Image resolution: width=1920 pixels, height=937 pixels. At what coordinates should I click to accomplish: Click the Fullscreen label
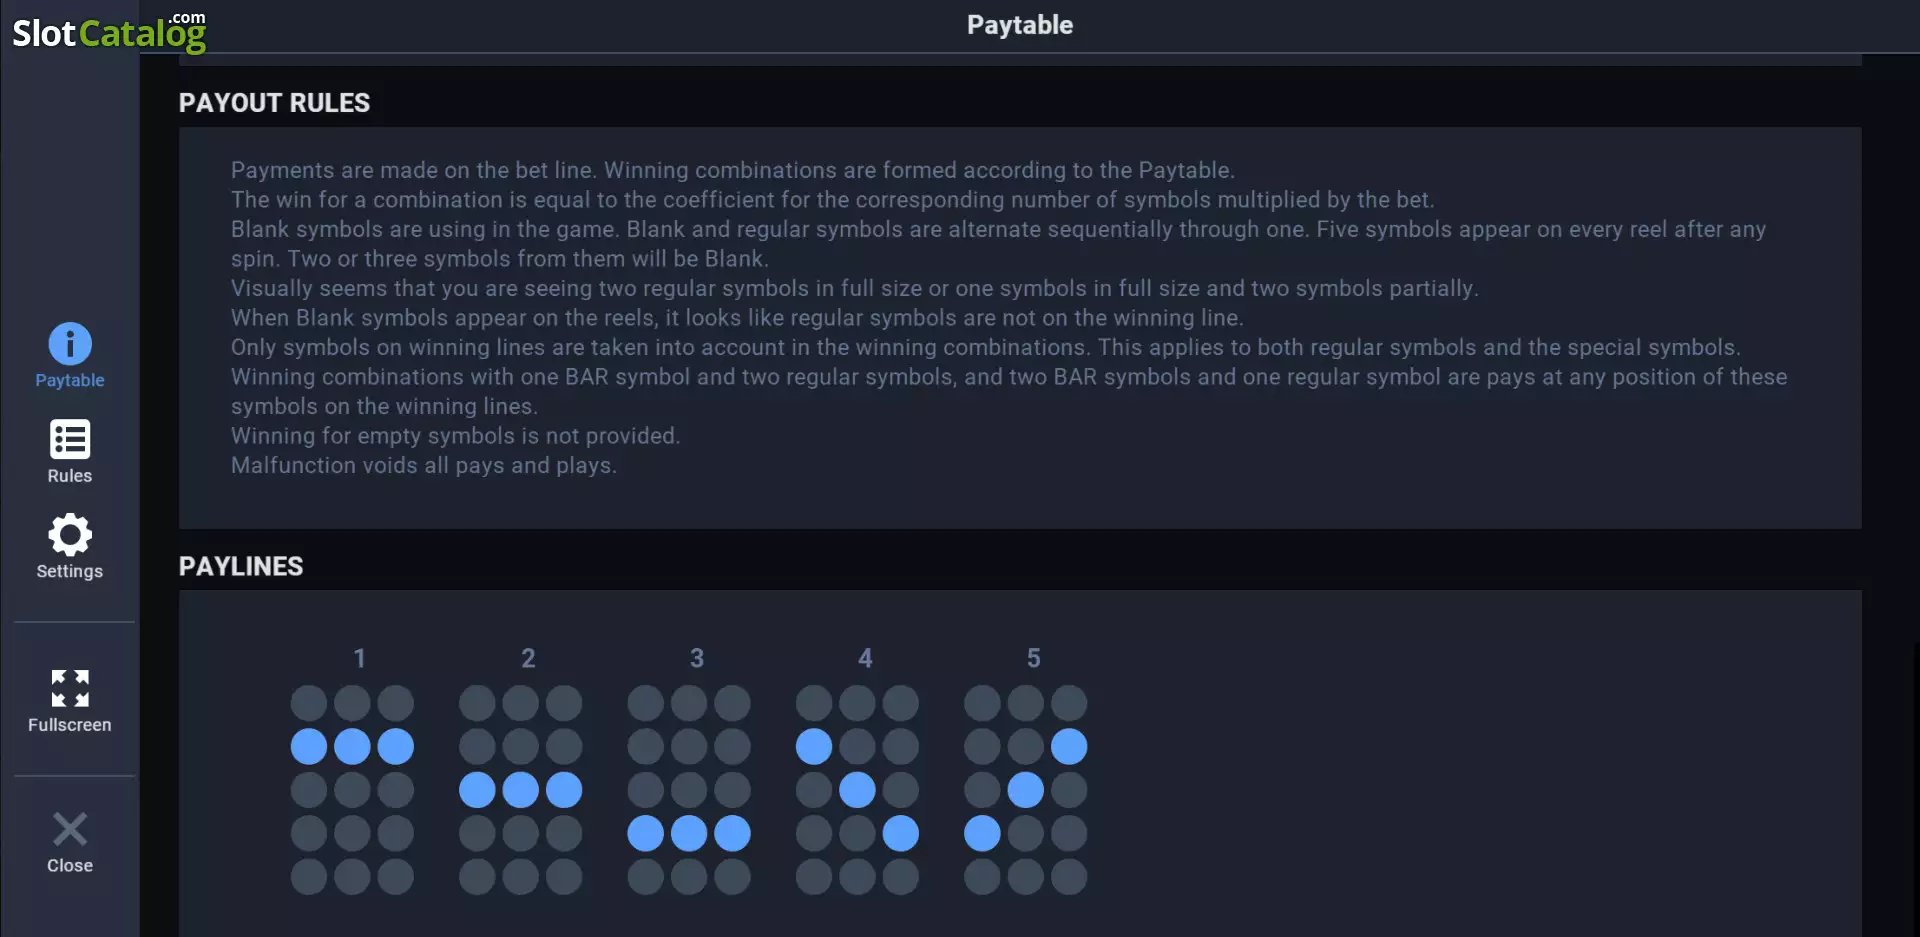point(70,725)
